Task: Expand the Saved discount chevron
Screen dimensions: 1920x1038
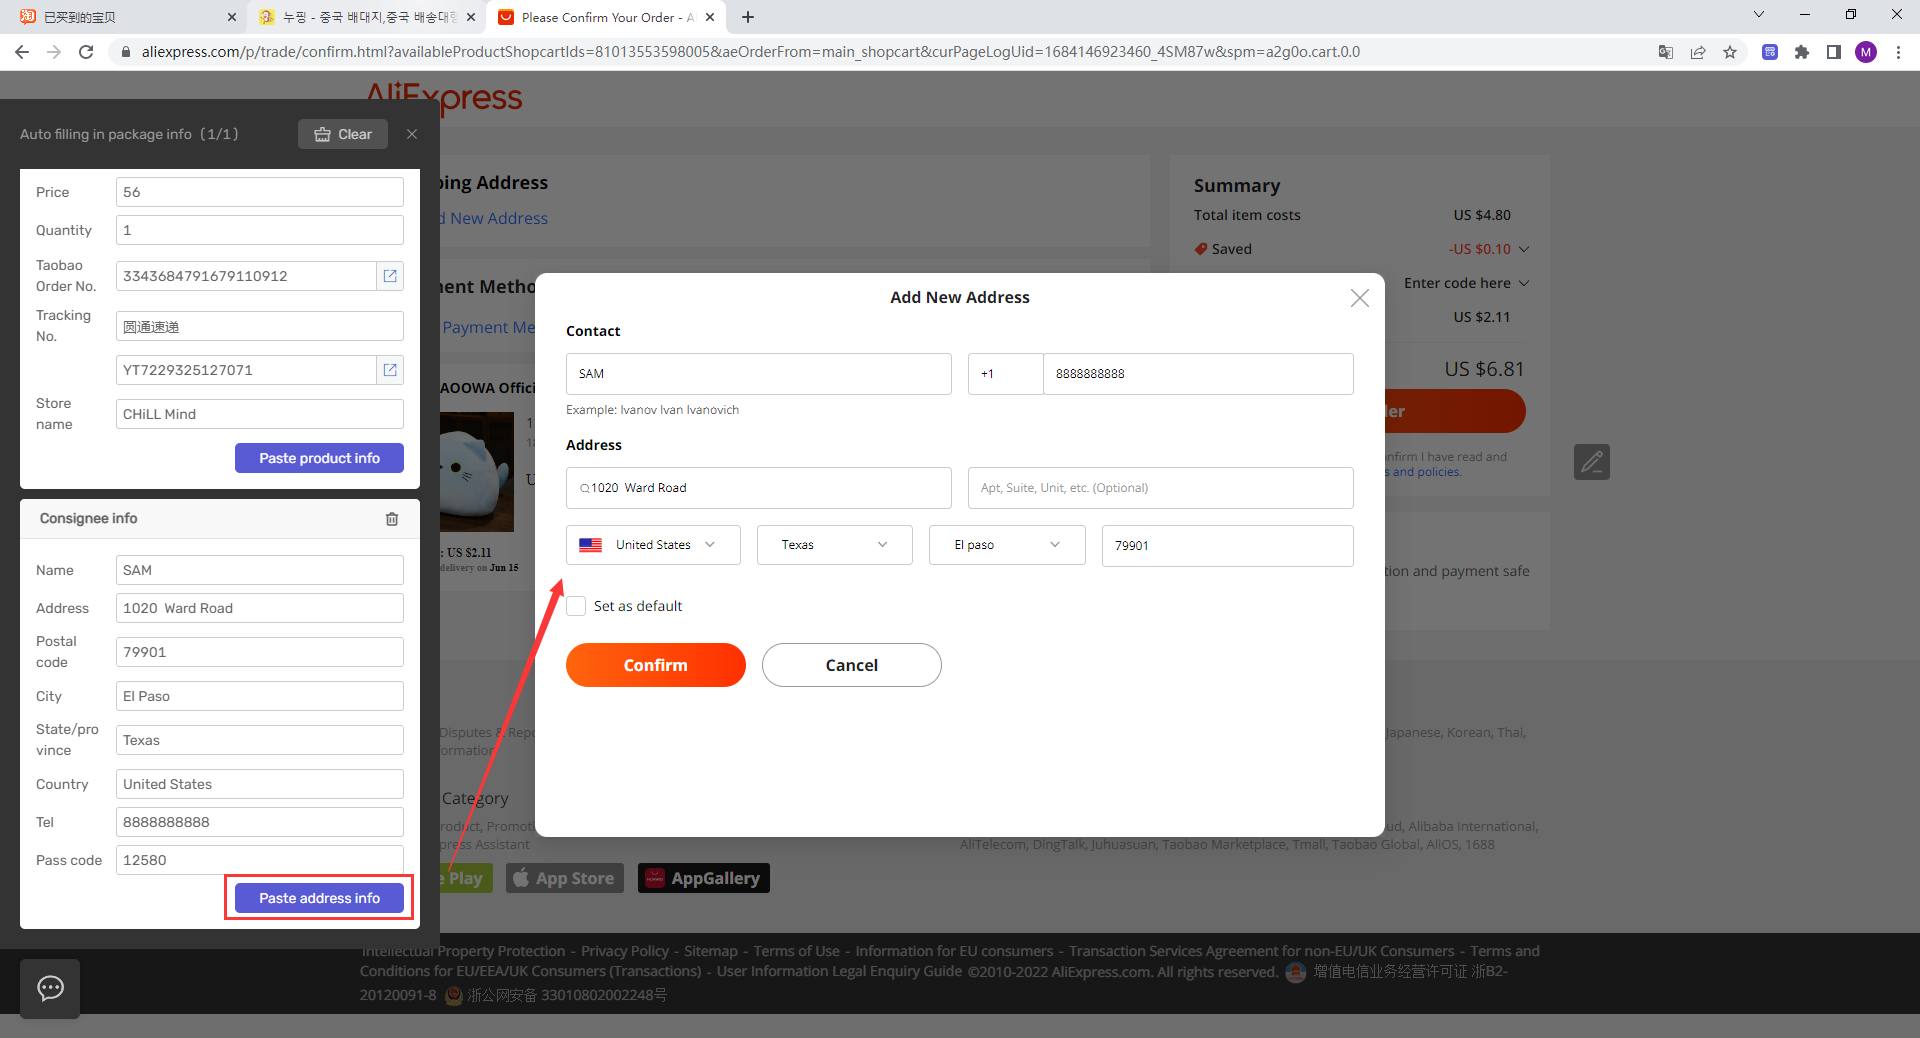Action: pos(1523,249)
